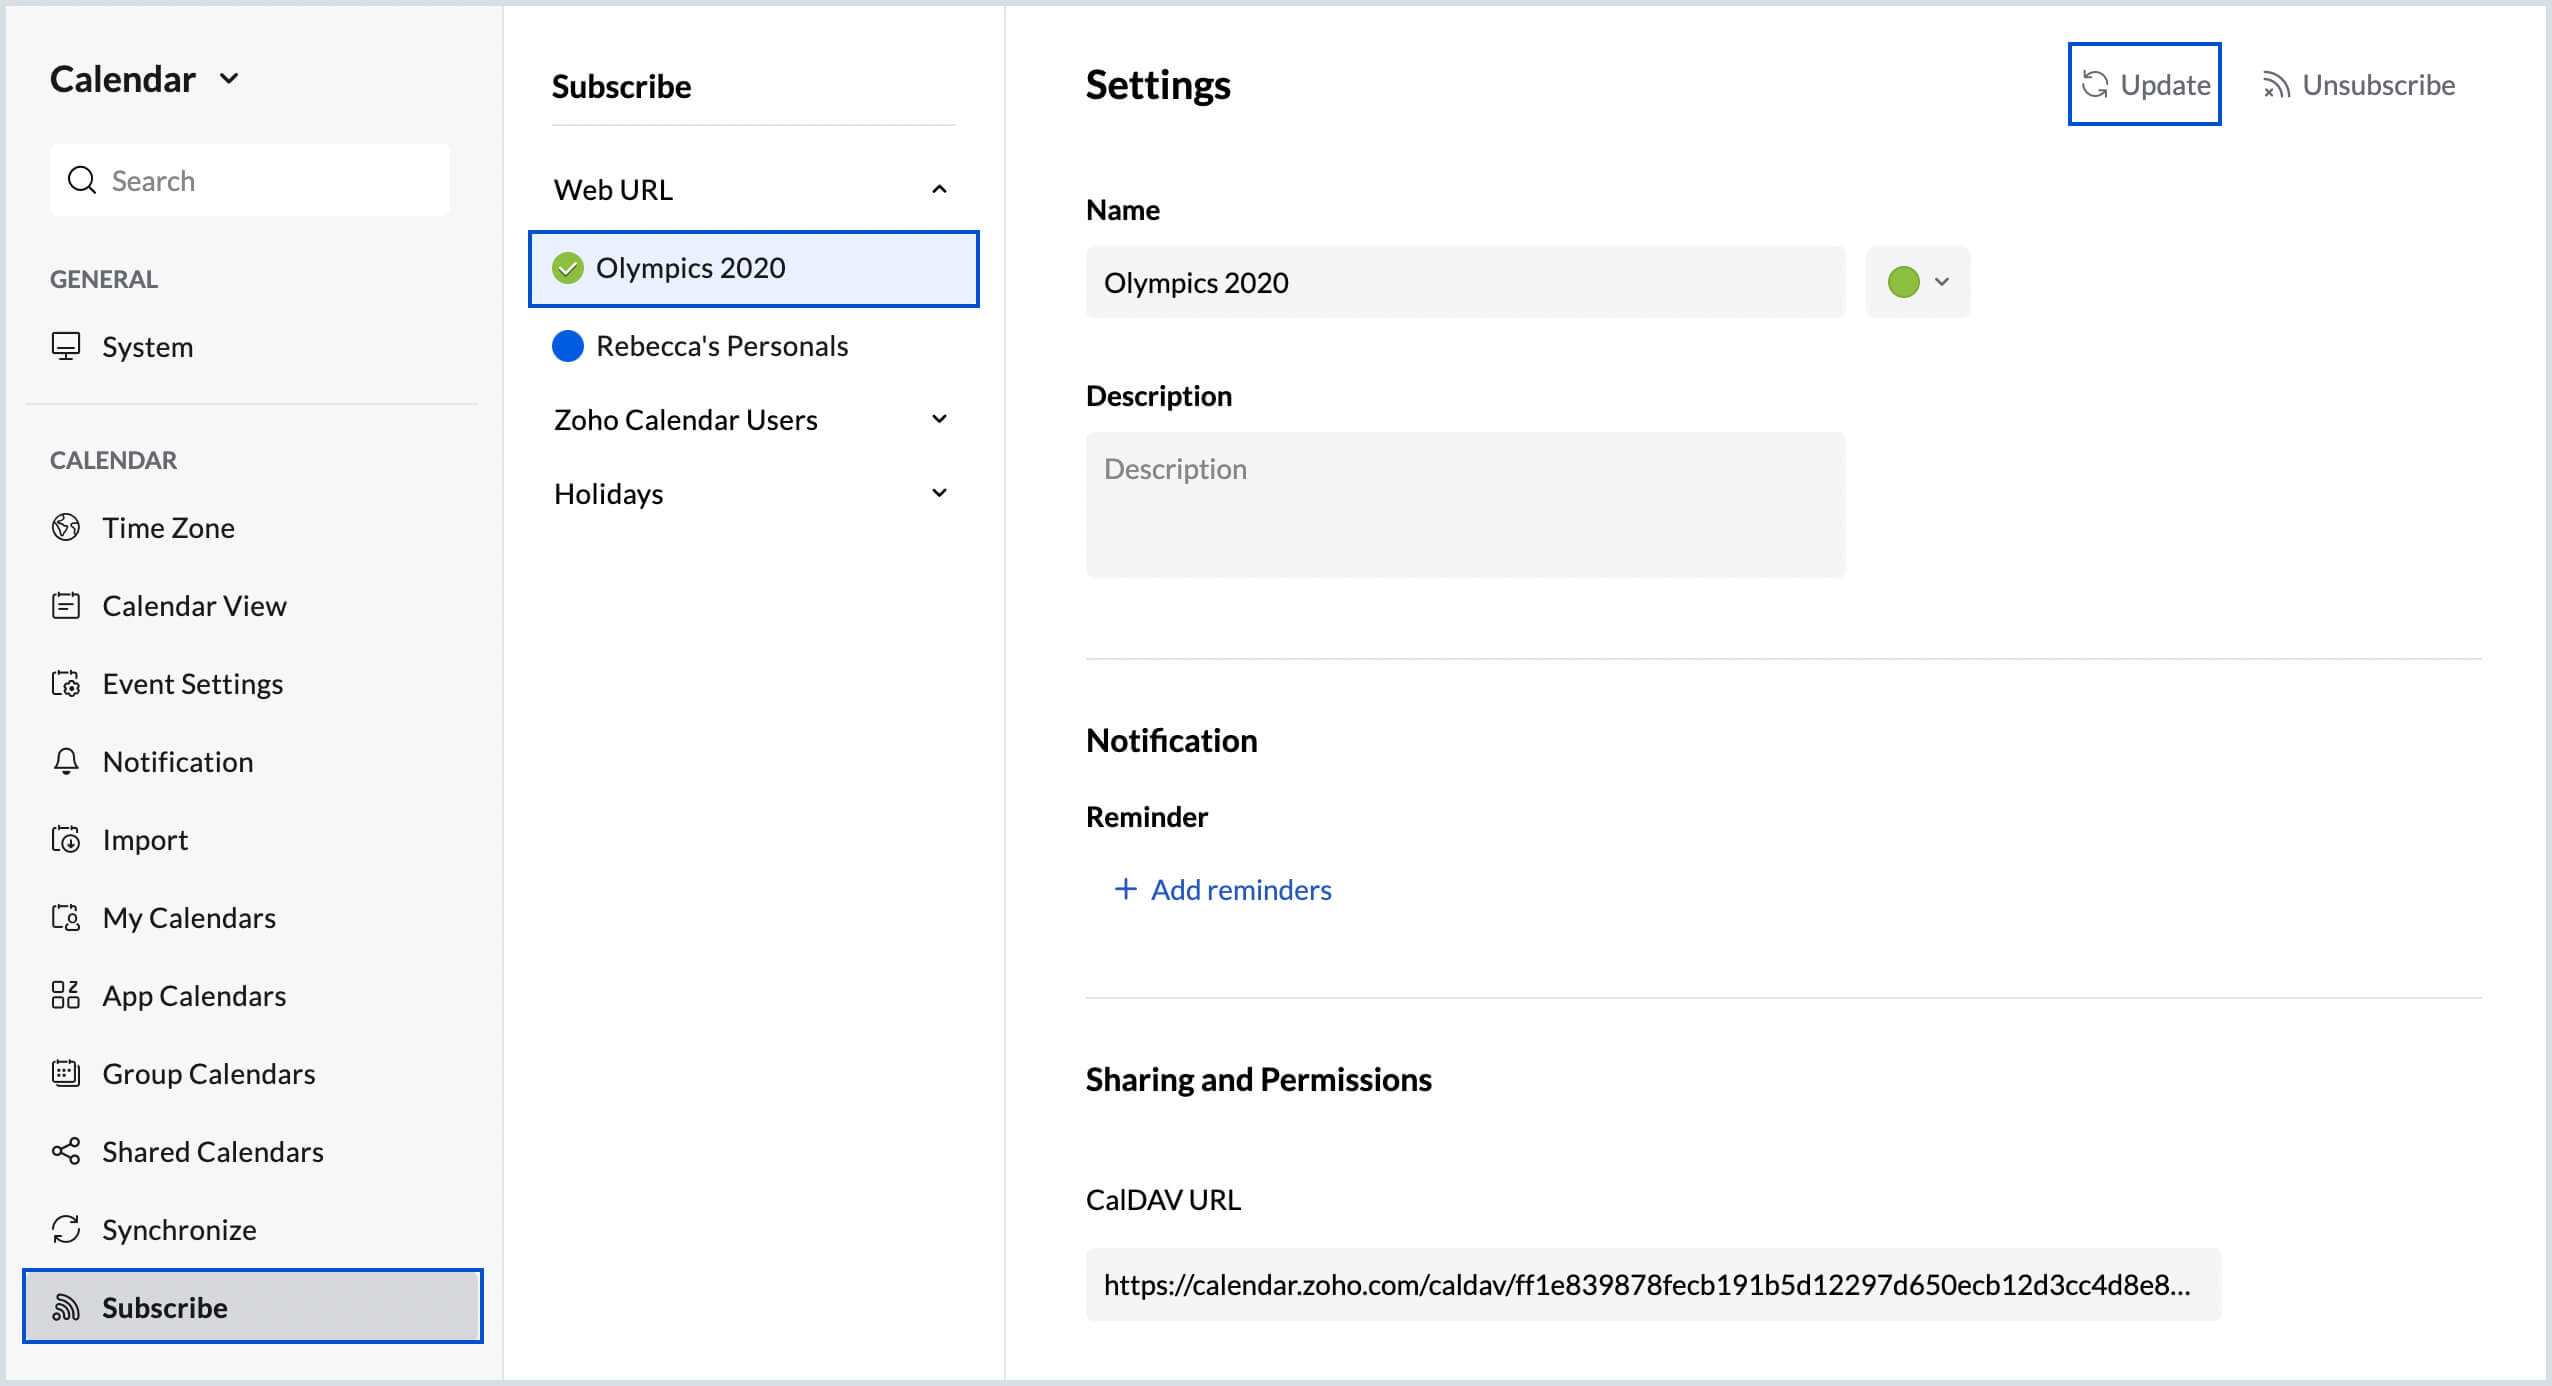Click the Unsubscribe button
Image resolution: width=2552 pixels, height=1386 pixels.
[x=2358, y=85]
